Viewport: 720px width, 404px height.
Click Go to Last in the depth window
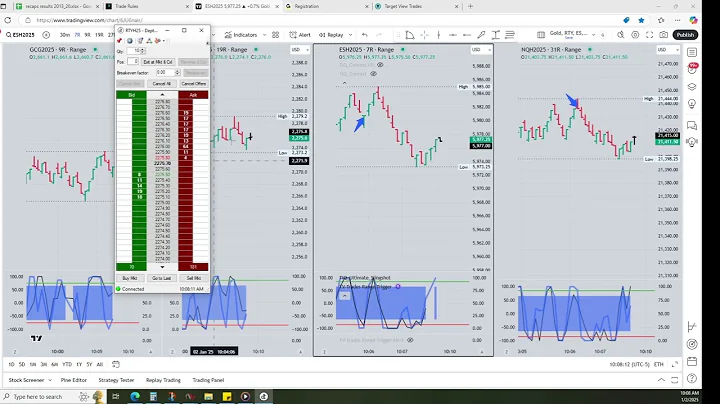[161, 278]
